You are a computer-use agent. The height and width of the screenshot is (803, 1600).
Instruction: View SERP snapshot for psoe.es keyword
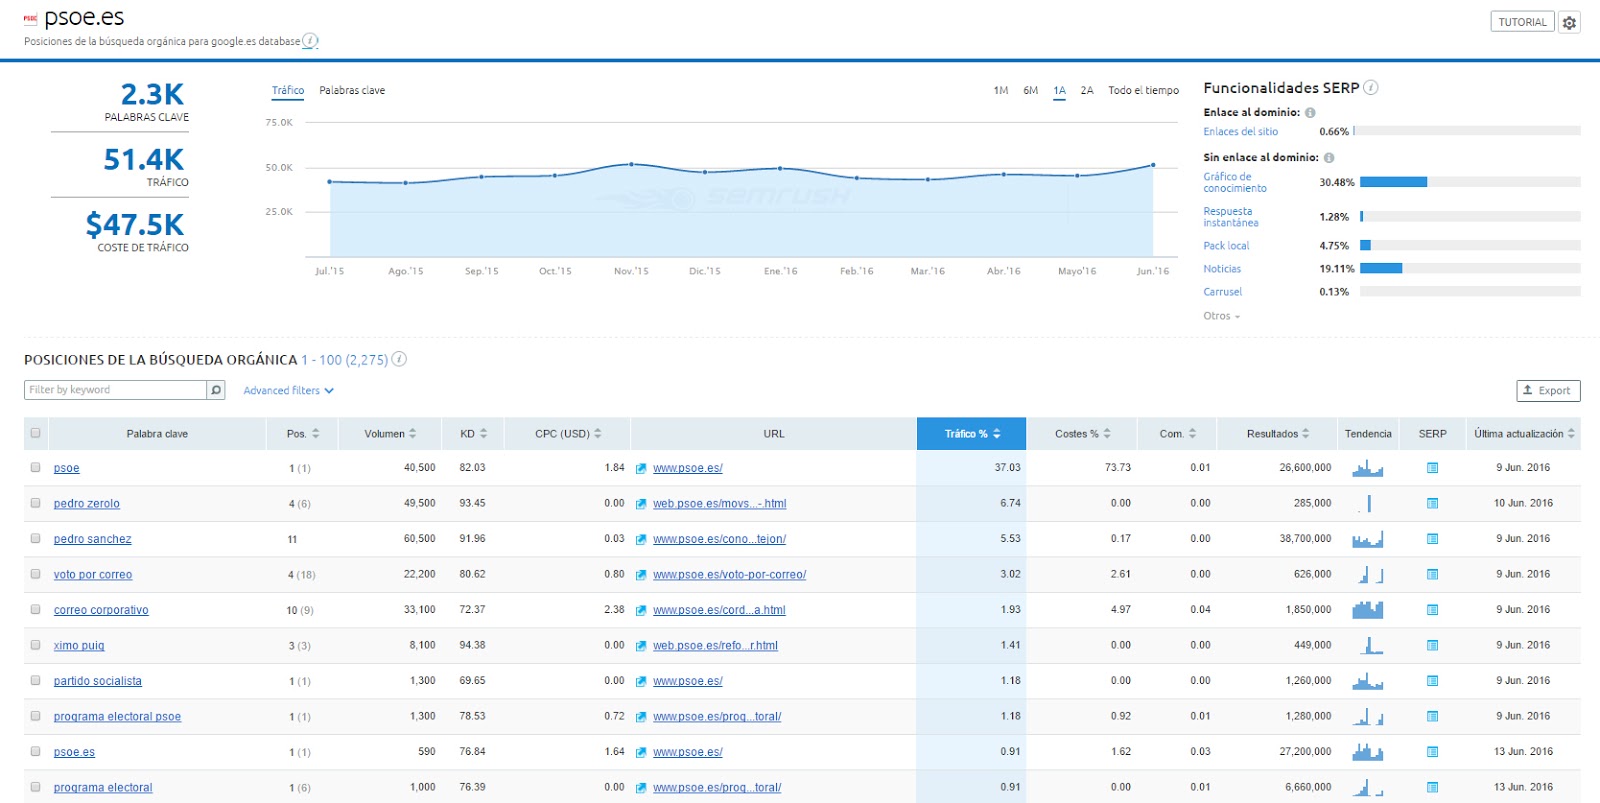tap(1432, 752)
